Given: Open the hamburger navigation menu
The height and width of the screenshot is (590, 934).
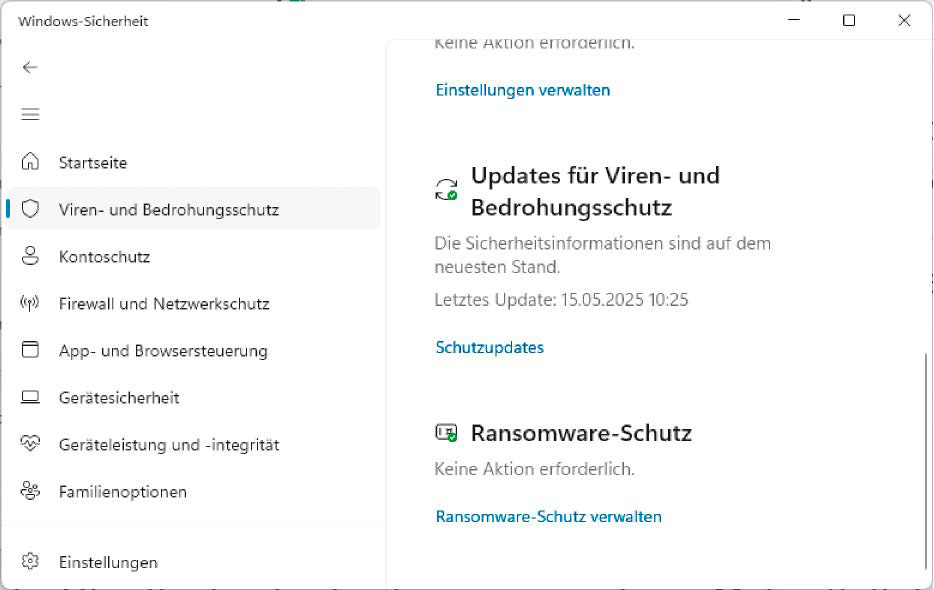Looking at the screenshot, I should tap(30, 114).
